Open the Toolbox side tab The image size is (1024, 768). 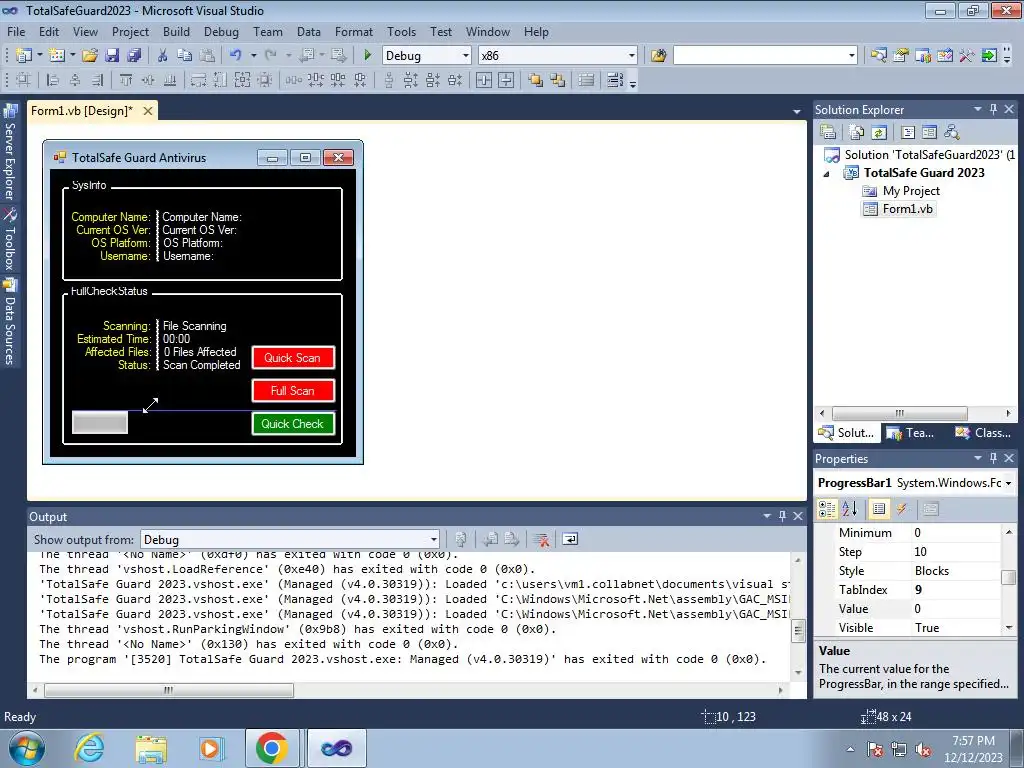click(x=10, y=240)
